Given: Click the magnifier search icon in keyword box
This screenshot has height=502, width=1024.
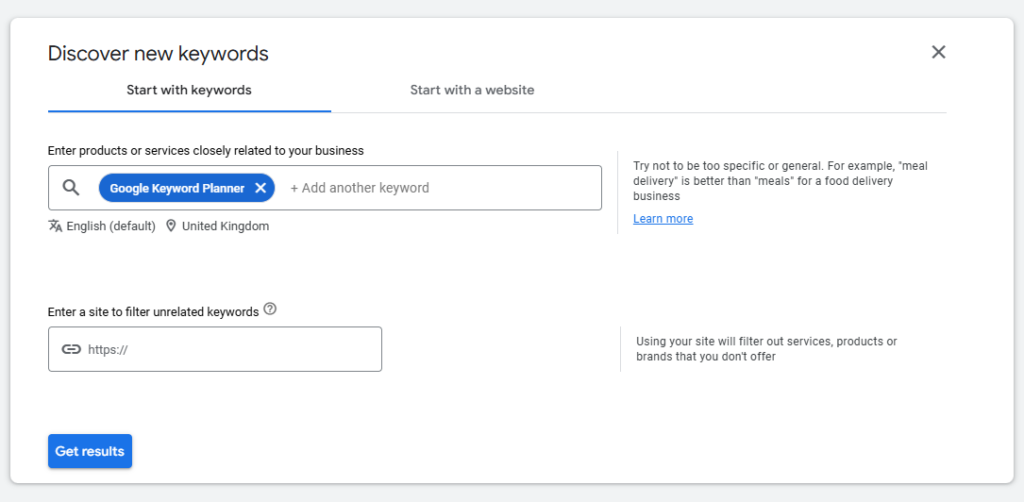Looking at the screenshot, I should [x=71, y=188].
